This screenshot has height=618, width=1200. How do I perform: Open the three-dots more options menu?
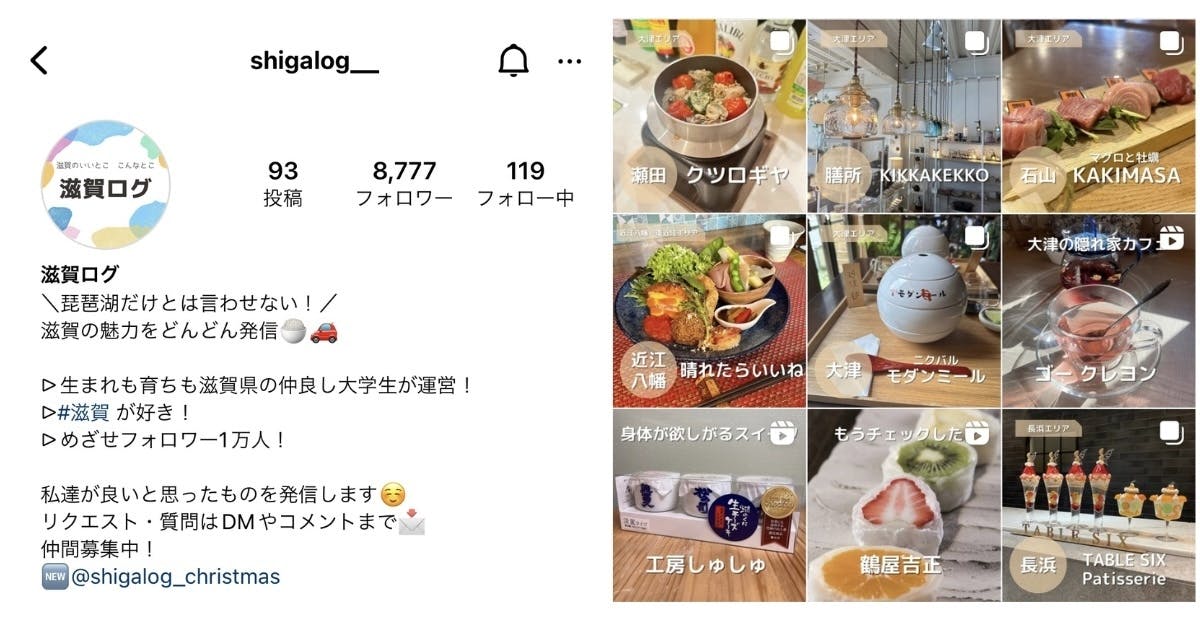pos(570,62)
